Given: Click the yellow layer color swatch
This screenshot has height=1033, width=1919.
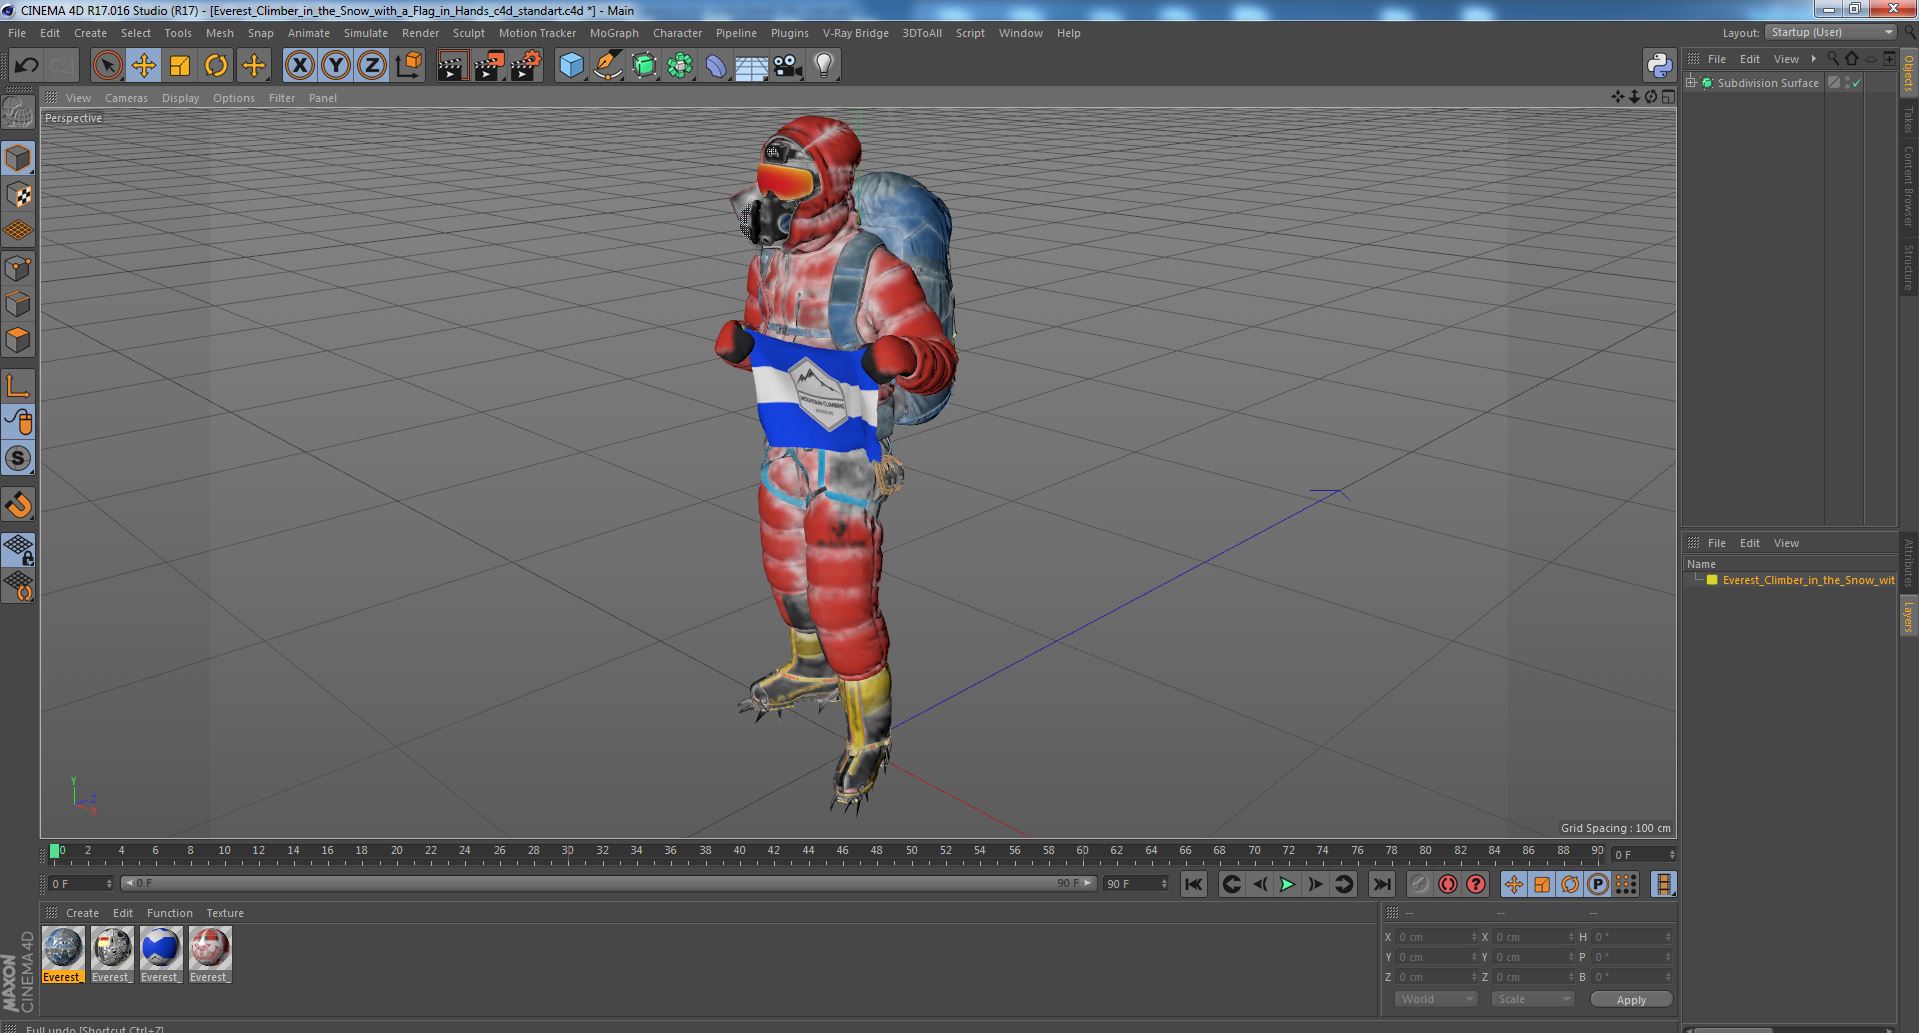Looking at the screenshot, I should coord(1711,580).
